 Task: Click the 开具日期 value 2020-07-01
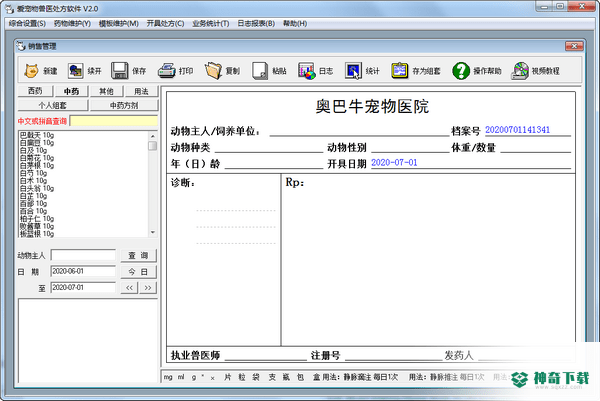pos(394,163)
